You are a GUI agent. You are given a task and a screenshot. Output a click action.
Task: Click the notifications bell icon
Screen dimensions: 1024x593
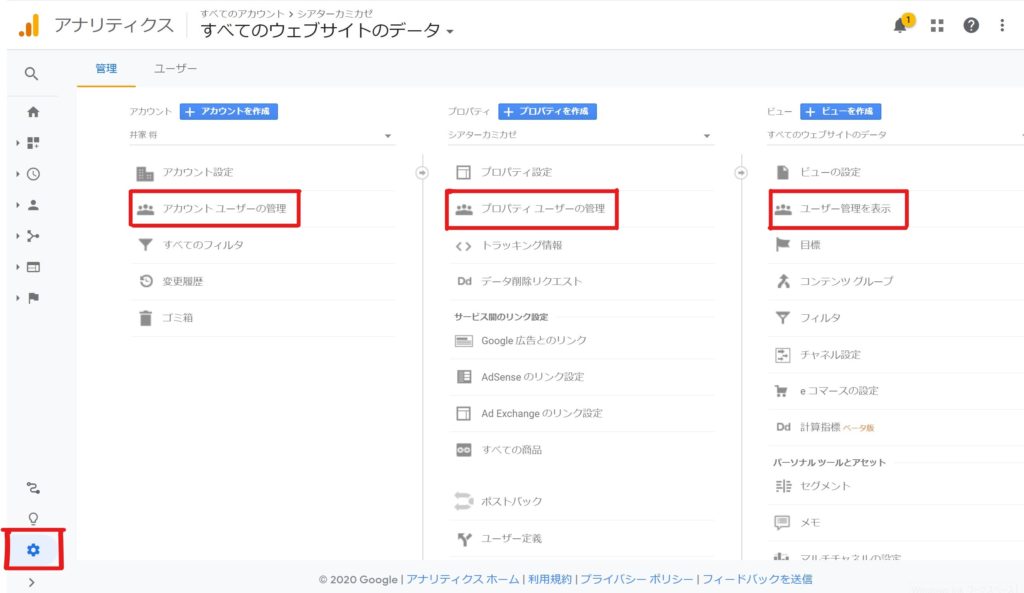(900, 26)
